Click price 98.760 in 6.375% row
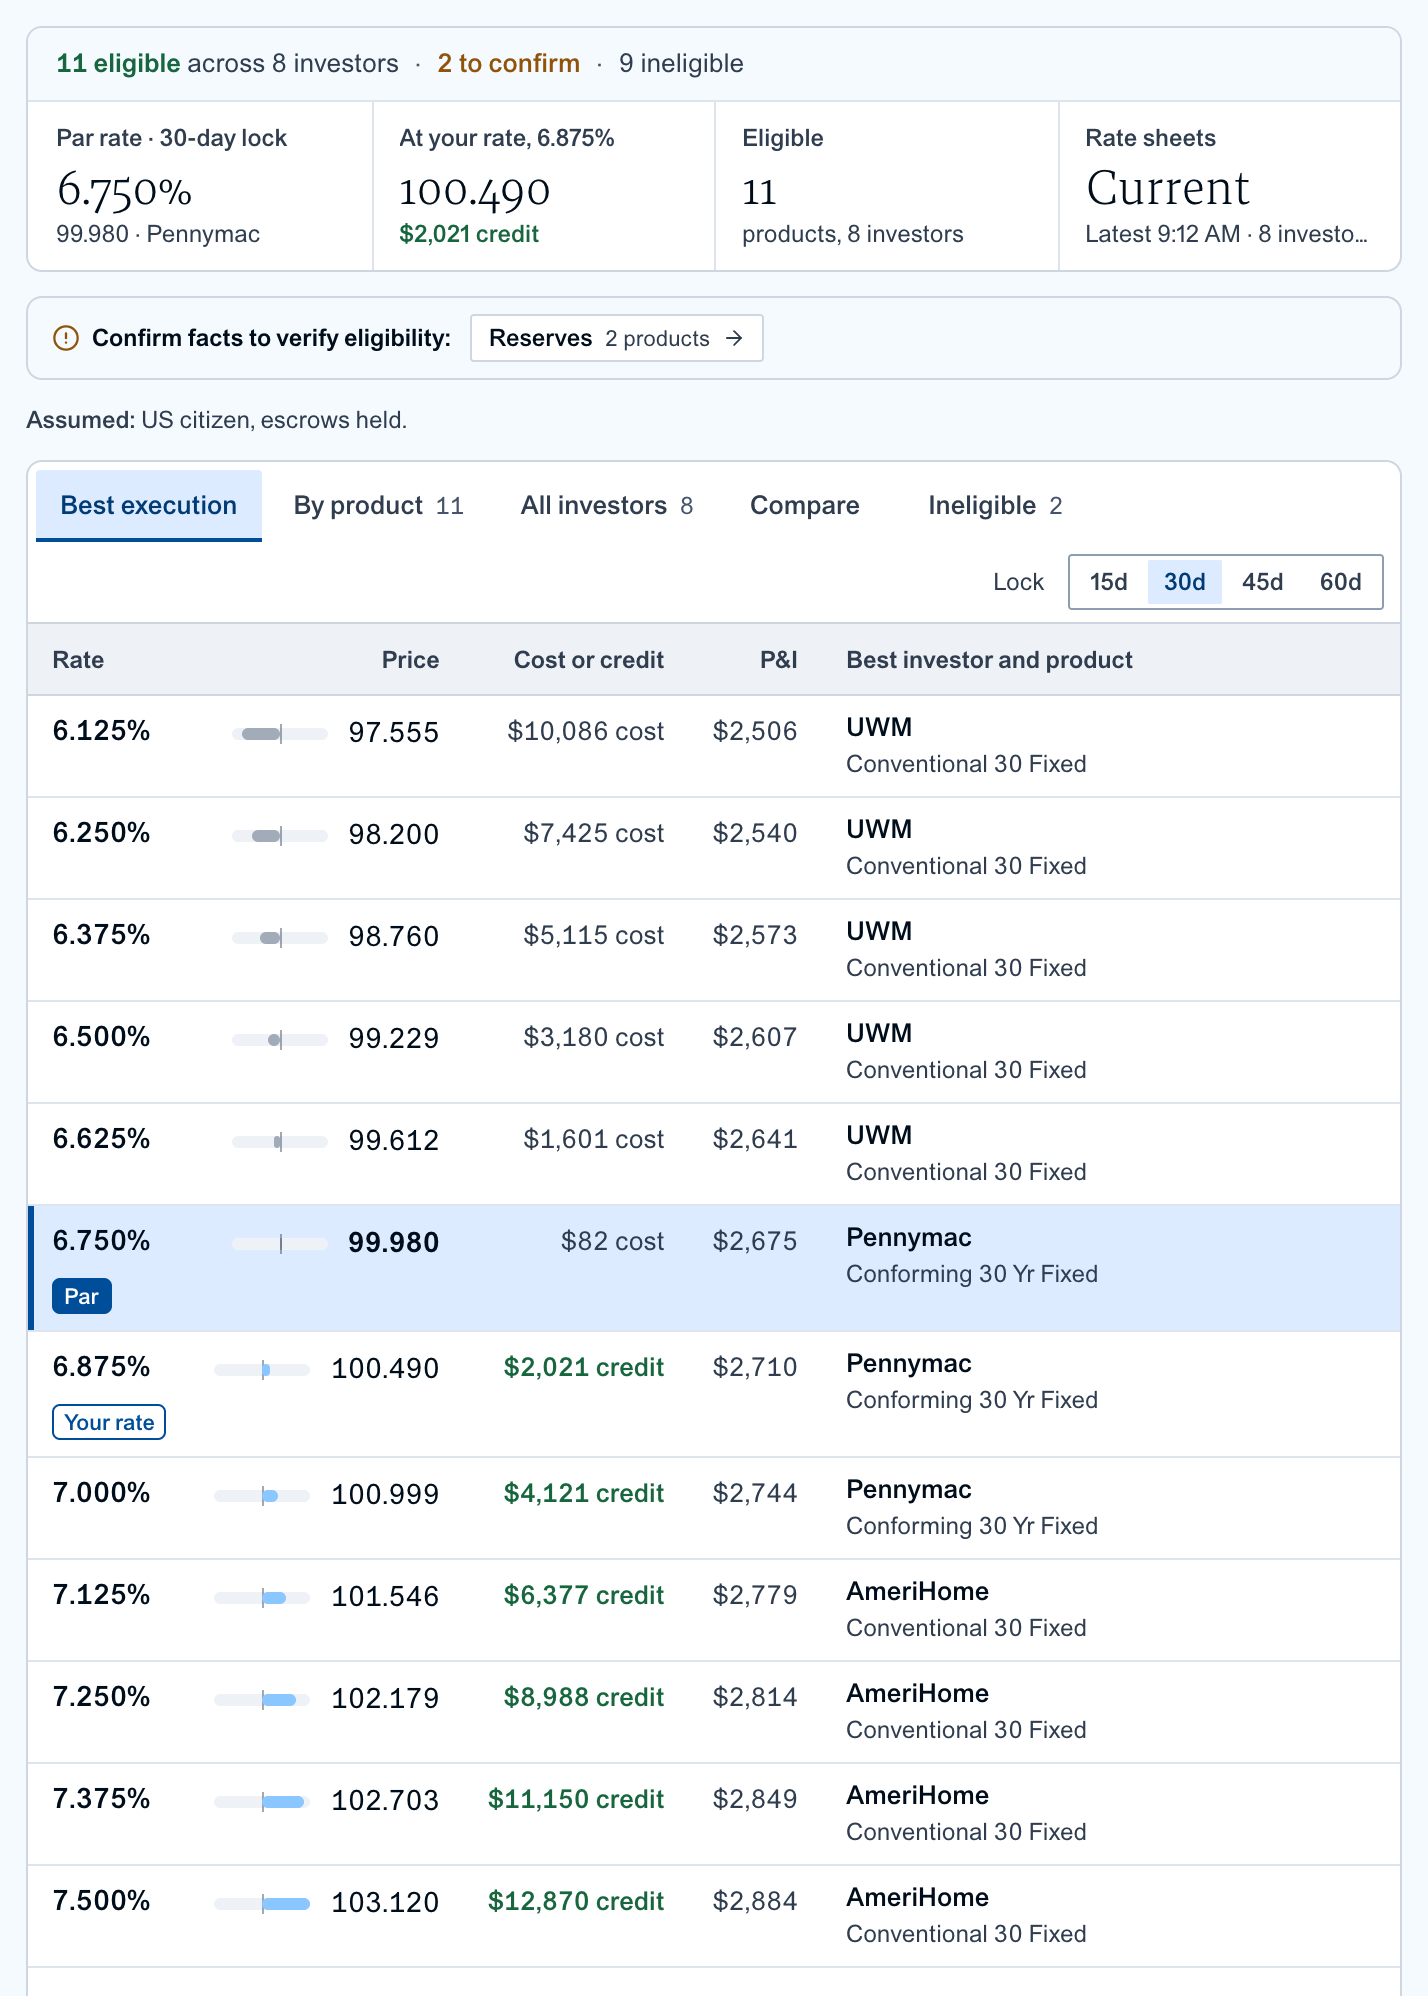This screenshot has width=1428, height=1996. point(393,937)
